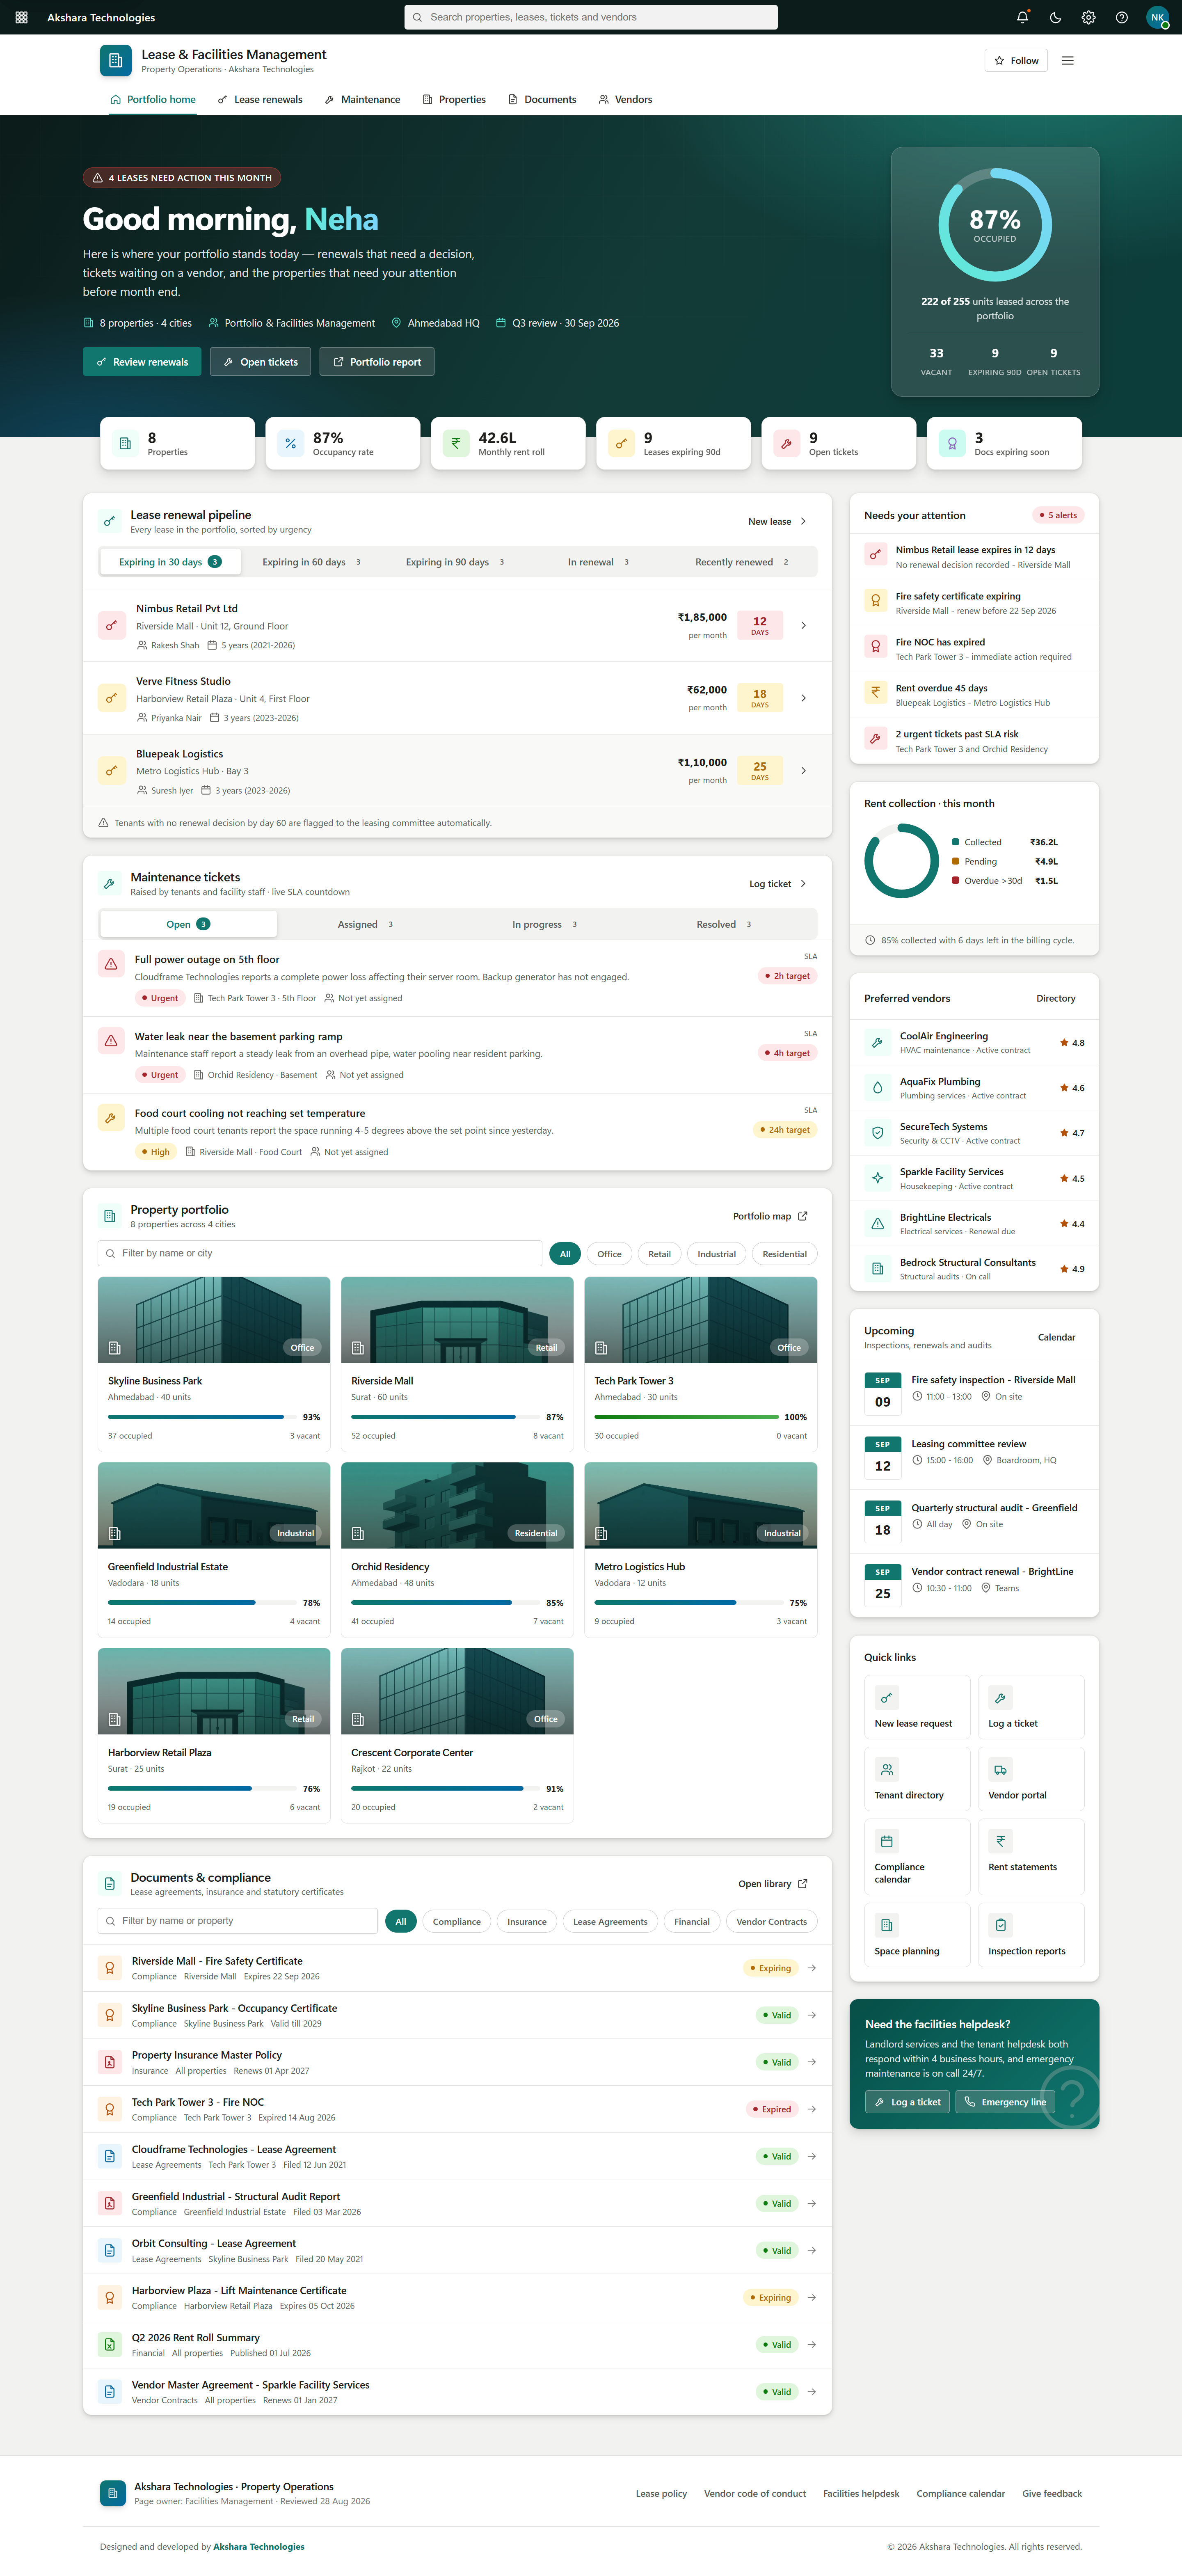Open the Portfolio map link
The width and height of the screenshot is (1182, 2576).
(770, 1217)
